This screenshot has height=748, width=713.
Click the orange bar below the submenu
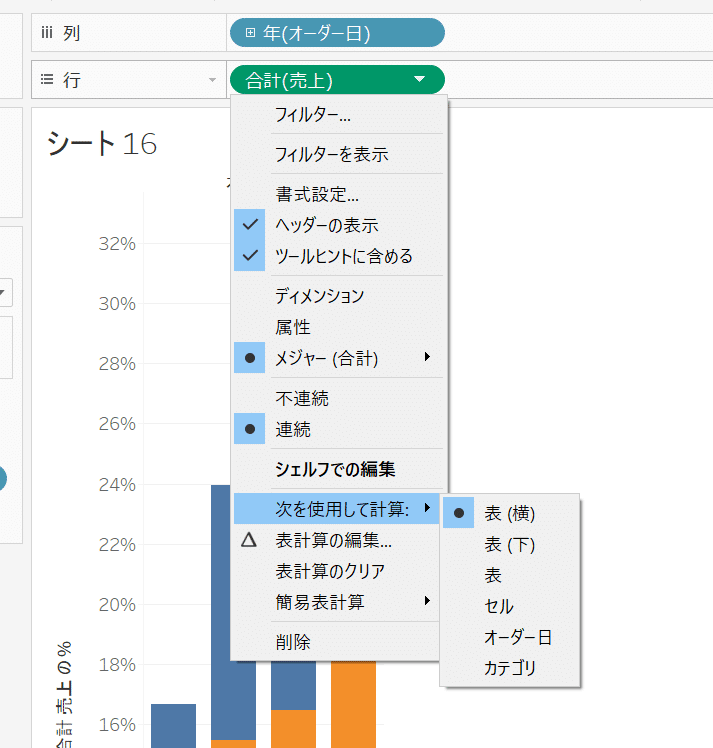353,704
